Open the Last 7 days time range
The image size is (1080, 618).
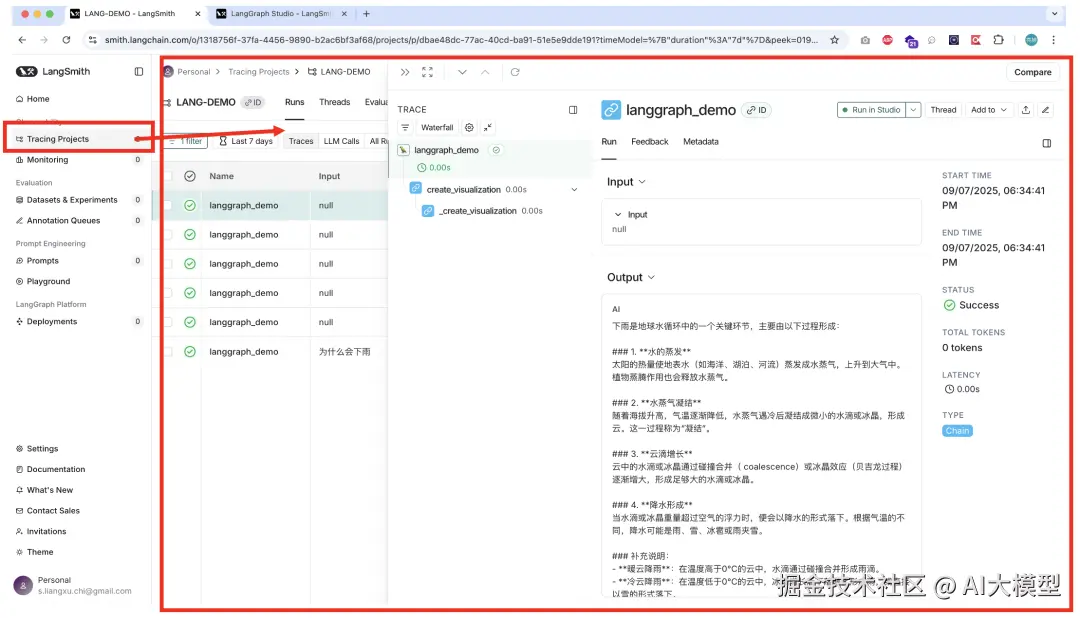point(245,141)
